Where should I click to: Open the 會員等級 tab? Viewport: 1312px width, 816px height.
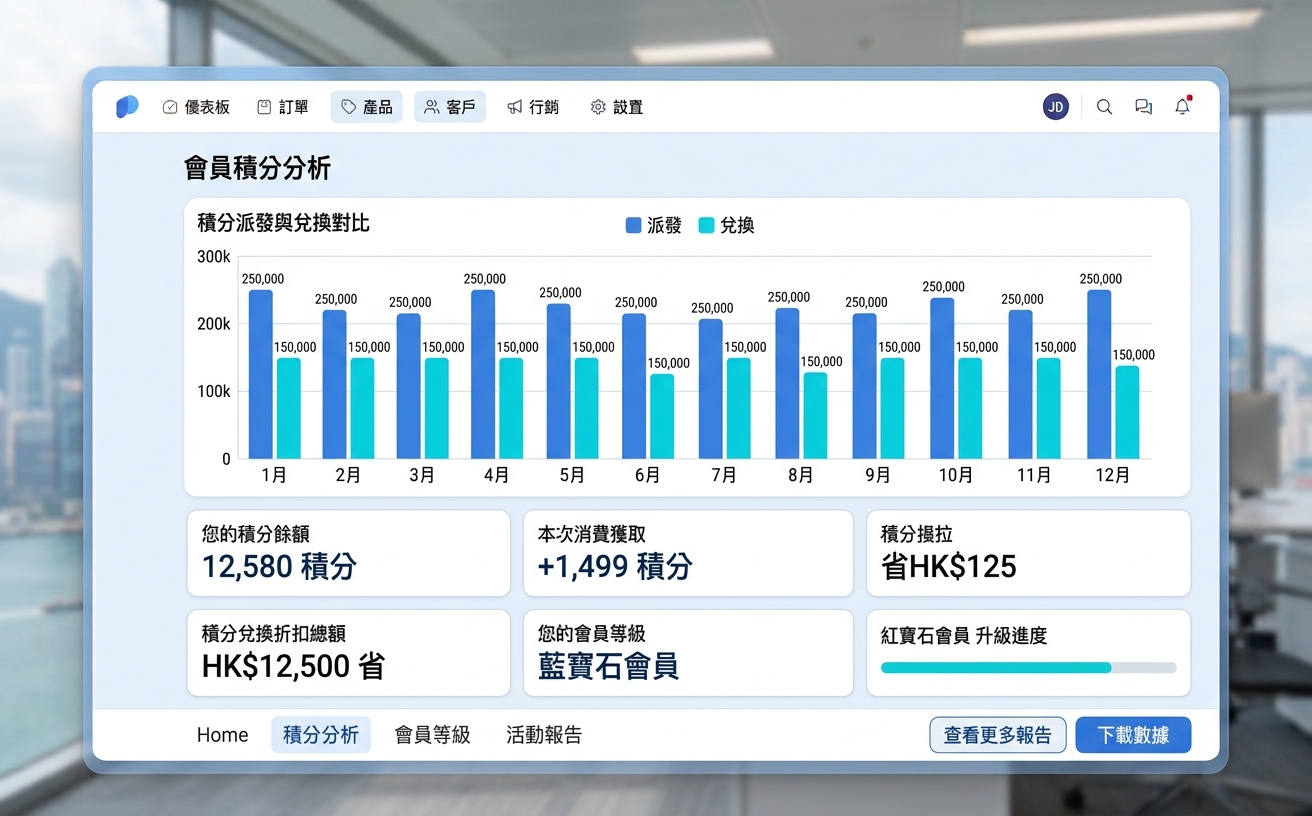(x=432, y=735)
